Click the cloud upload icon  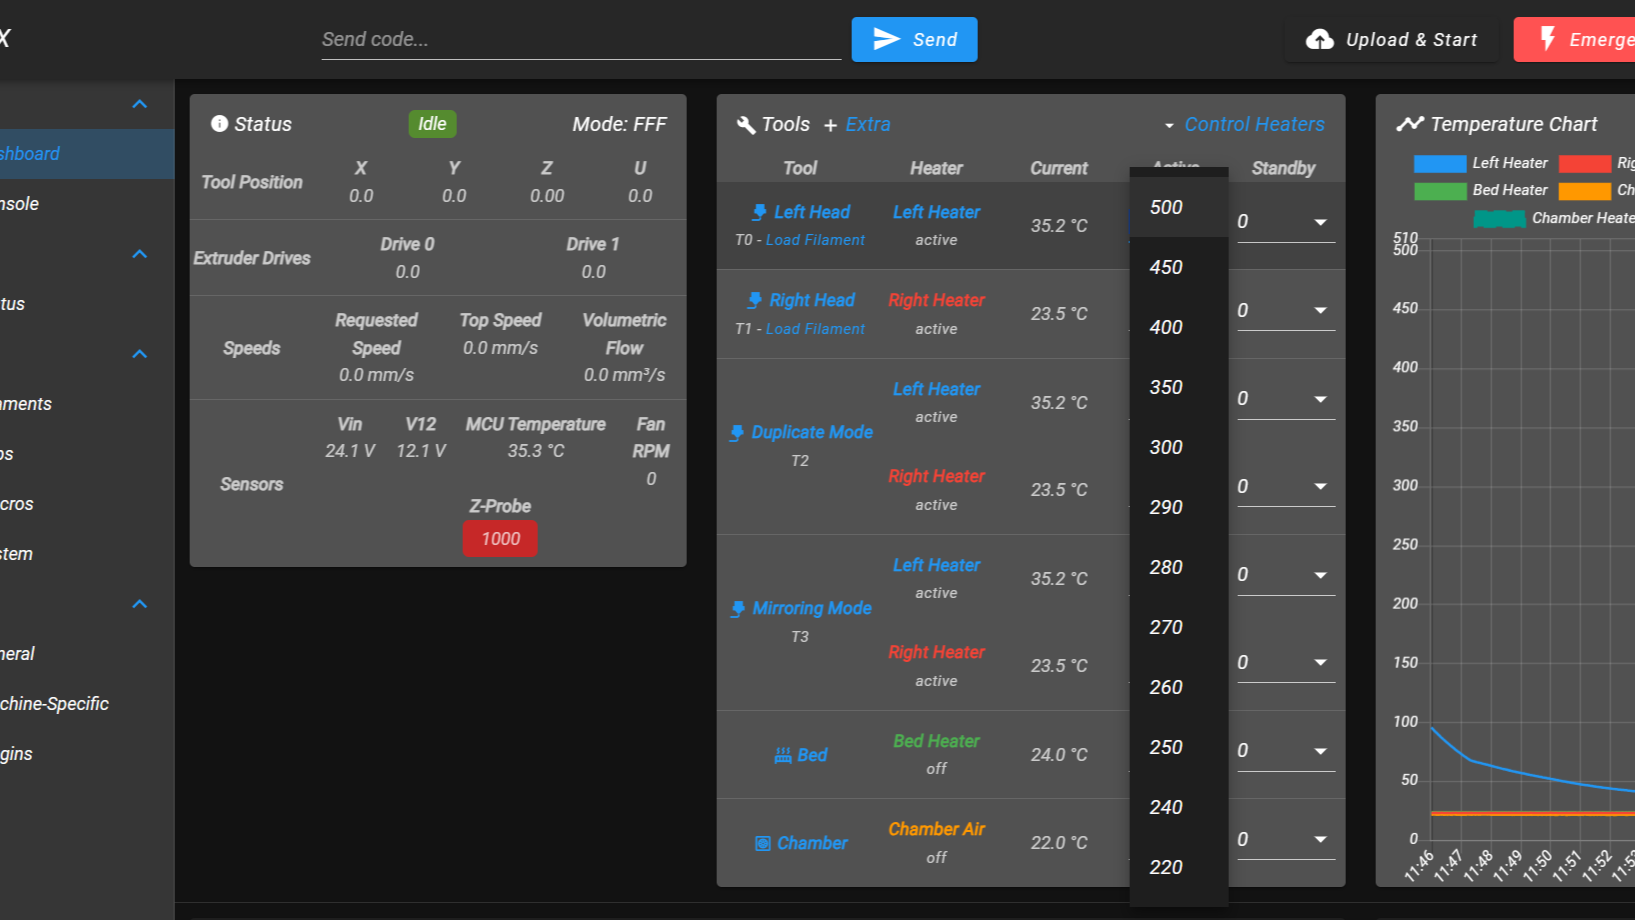[1320, 39]
